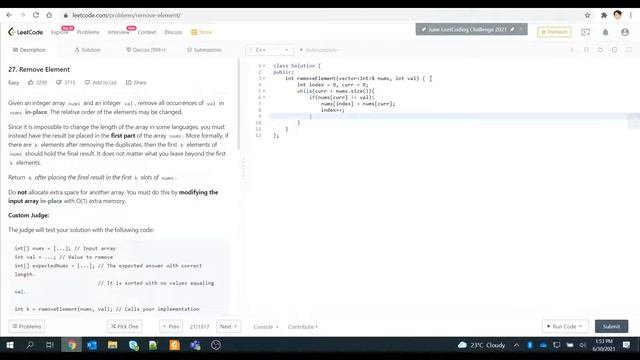Screen dimensions: 640x360
Task: Expand the Console panel
Action: coord(266,327)
